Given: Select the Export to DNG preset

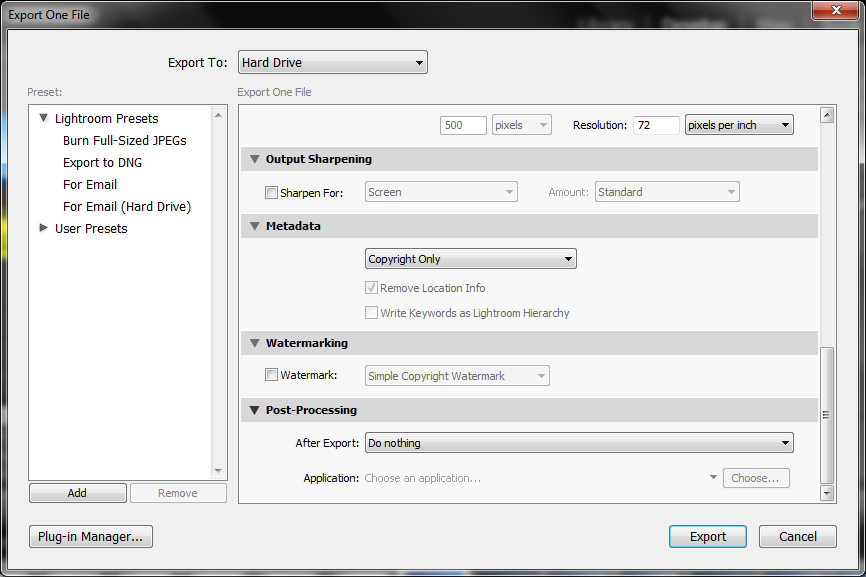Looking at the screenshot, I should 102,163.
